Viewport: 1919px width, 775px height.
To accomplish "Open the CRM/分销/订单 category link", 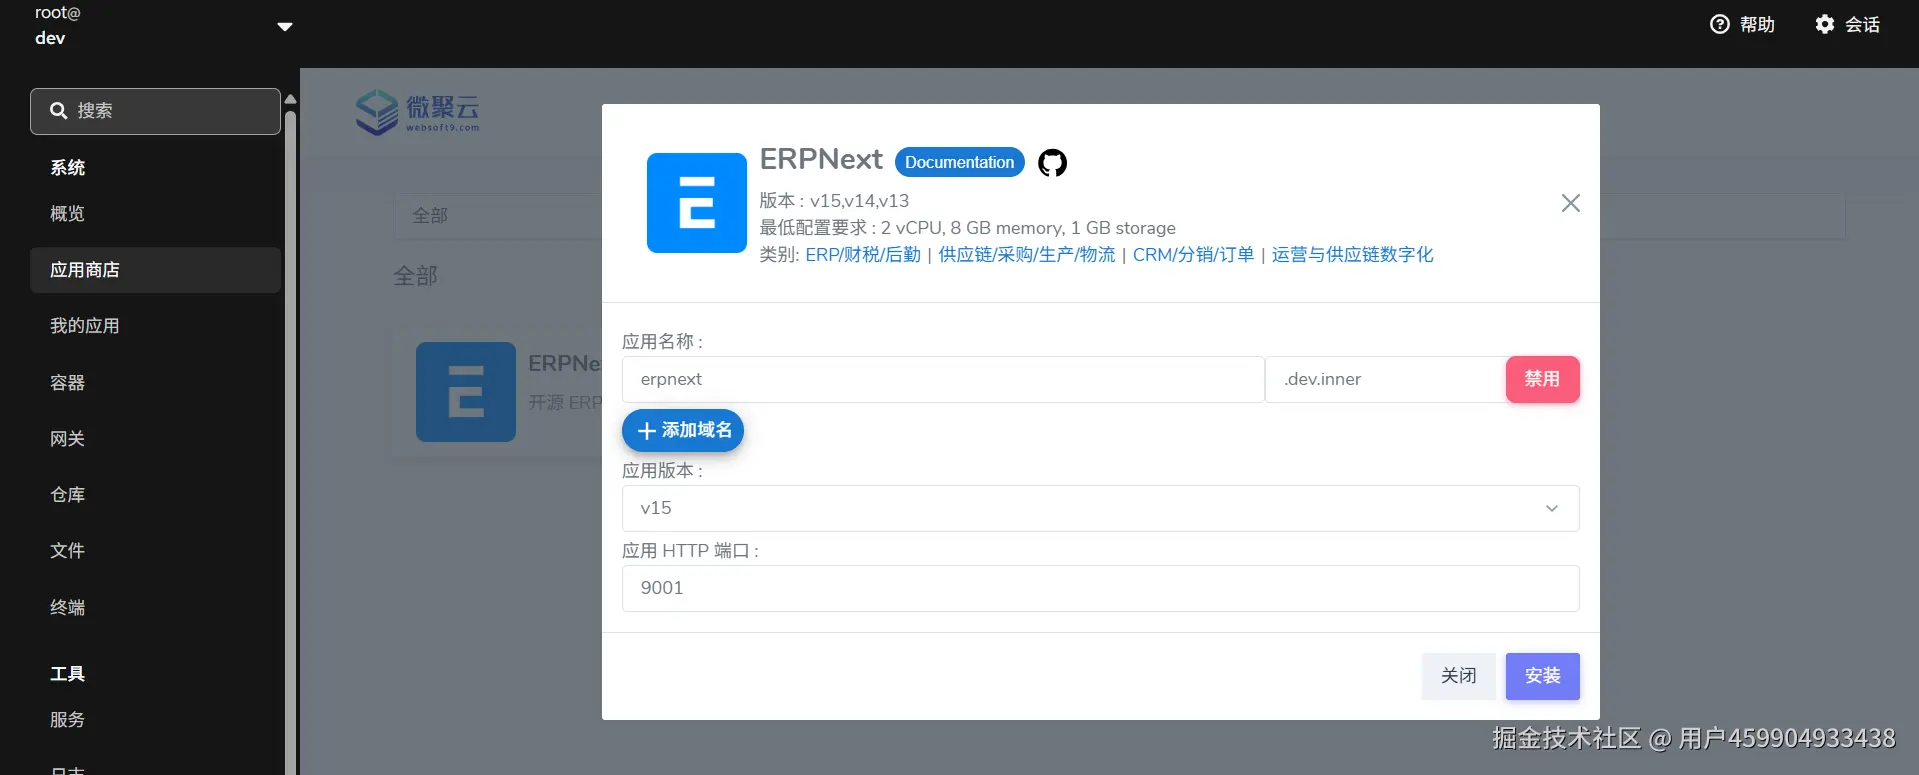I will click(1193, 255).
